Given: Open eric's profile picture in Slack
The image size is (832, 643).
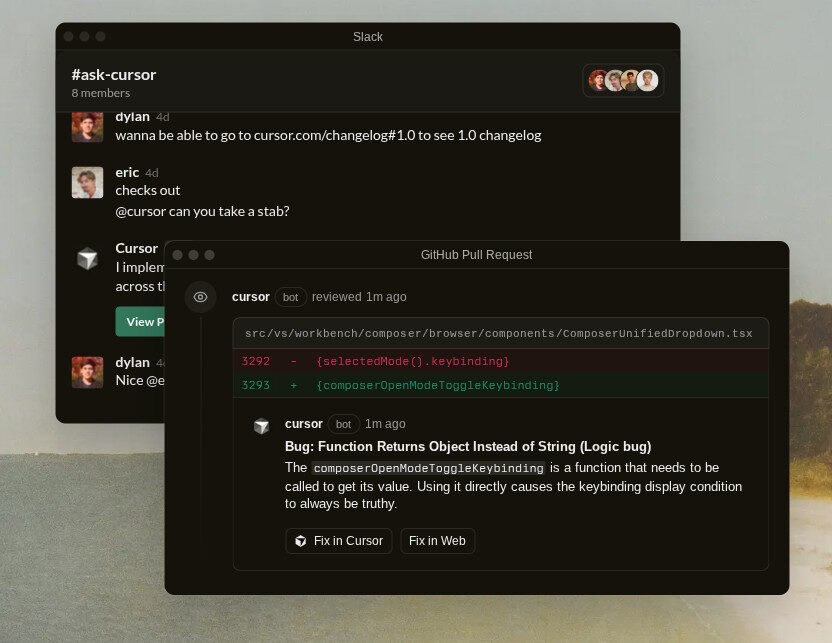Looking at the screenshot, I should coord(88,183).
